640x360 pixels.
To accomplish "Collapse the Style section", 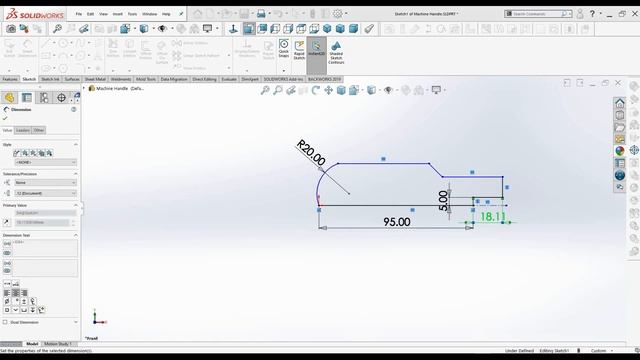I will (76, 144).
